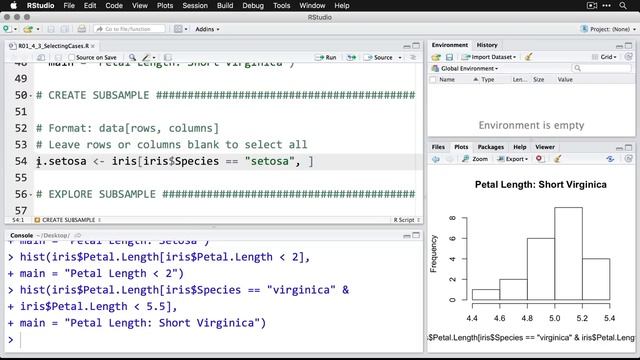
Task: Click the screen recording icon in menu bar
Action: click(592, 5)
